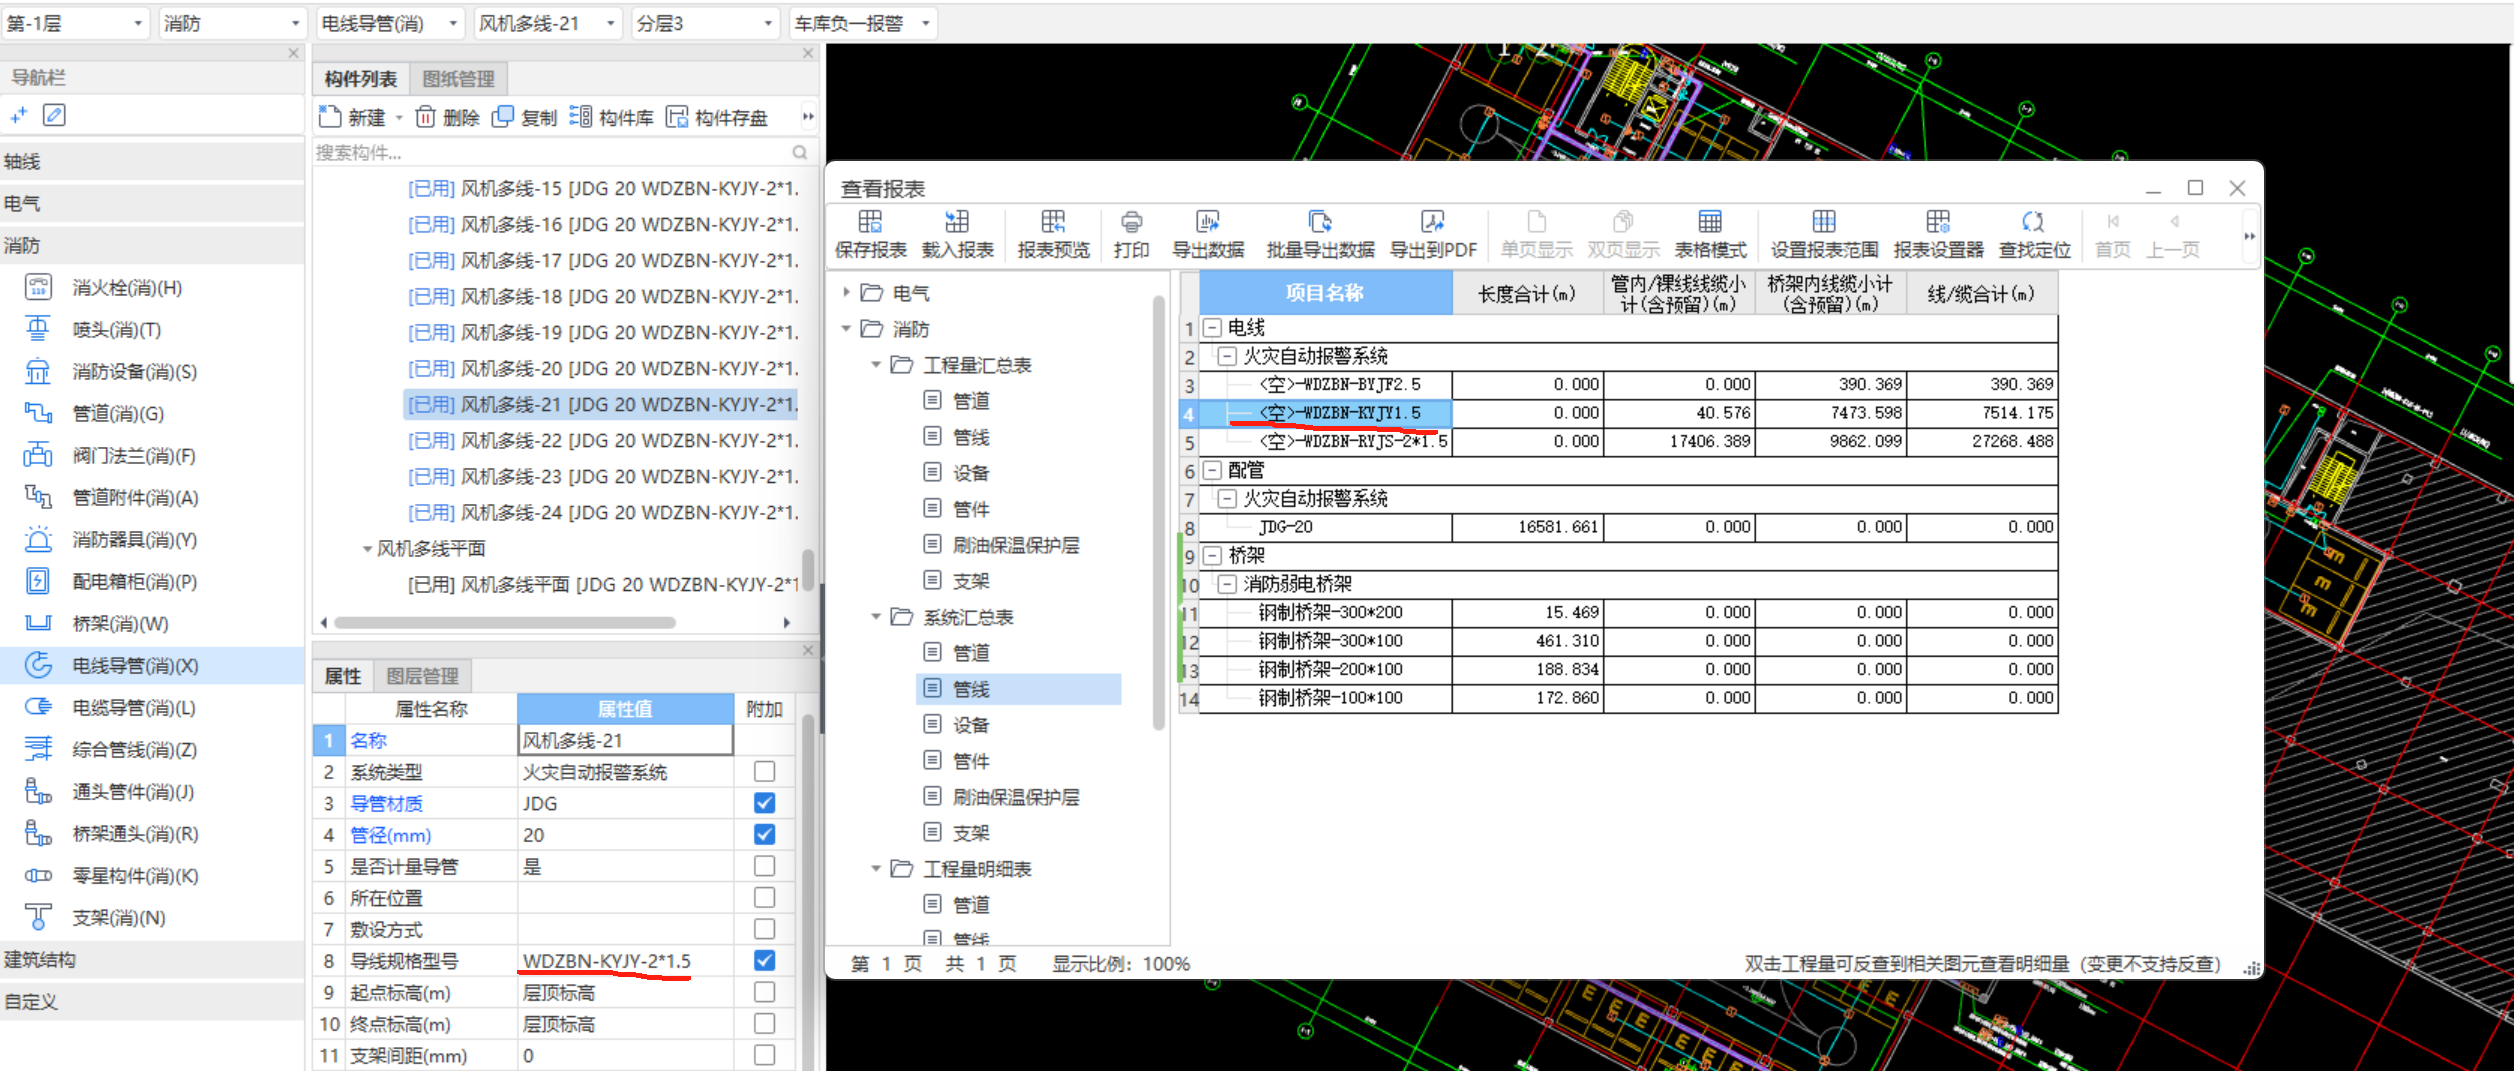Open 报表预览 from report toolbar
Image resolution: width=2514 pixels, height=1071 pixels.
[x=1053, y=235]
